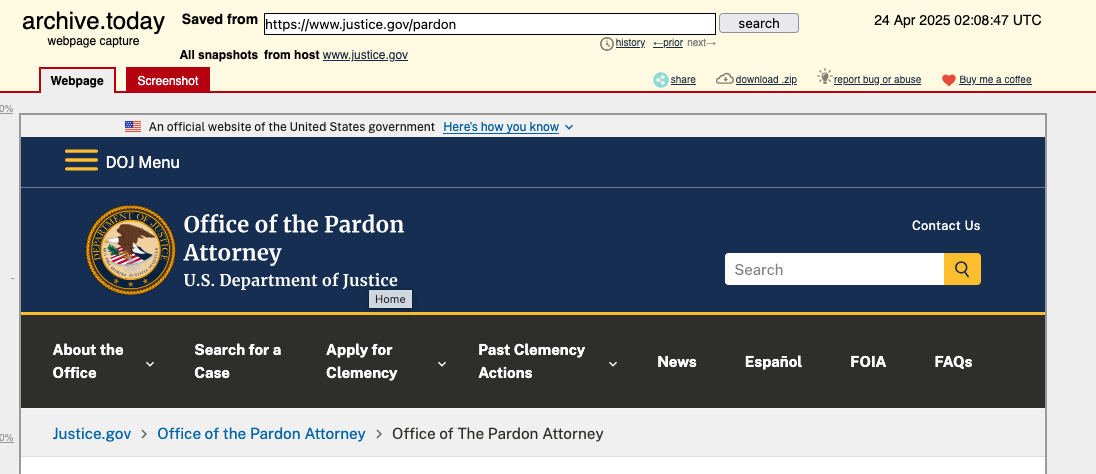Screen dimensions: 1096x474
Task: Click the report bug lightbulb icon
Action: (x=824, y=78)
